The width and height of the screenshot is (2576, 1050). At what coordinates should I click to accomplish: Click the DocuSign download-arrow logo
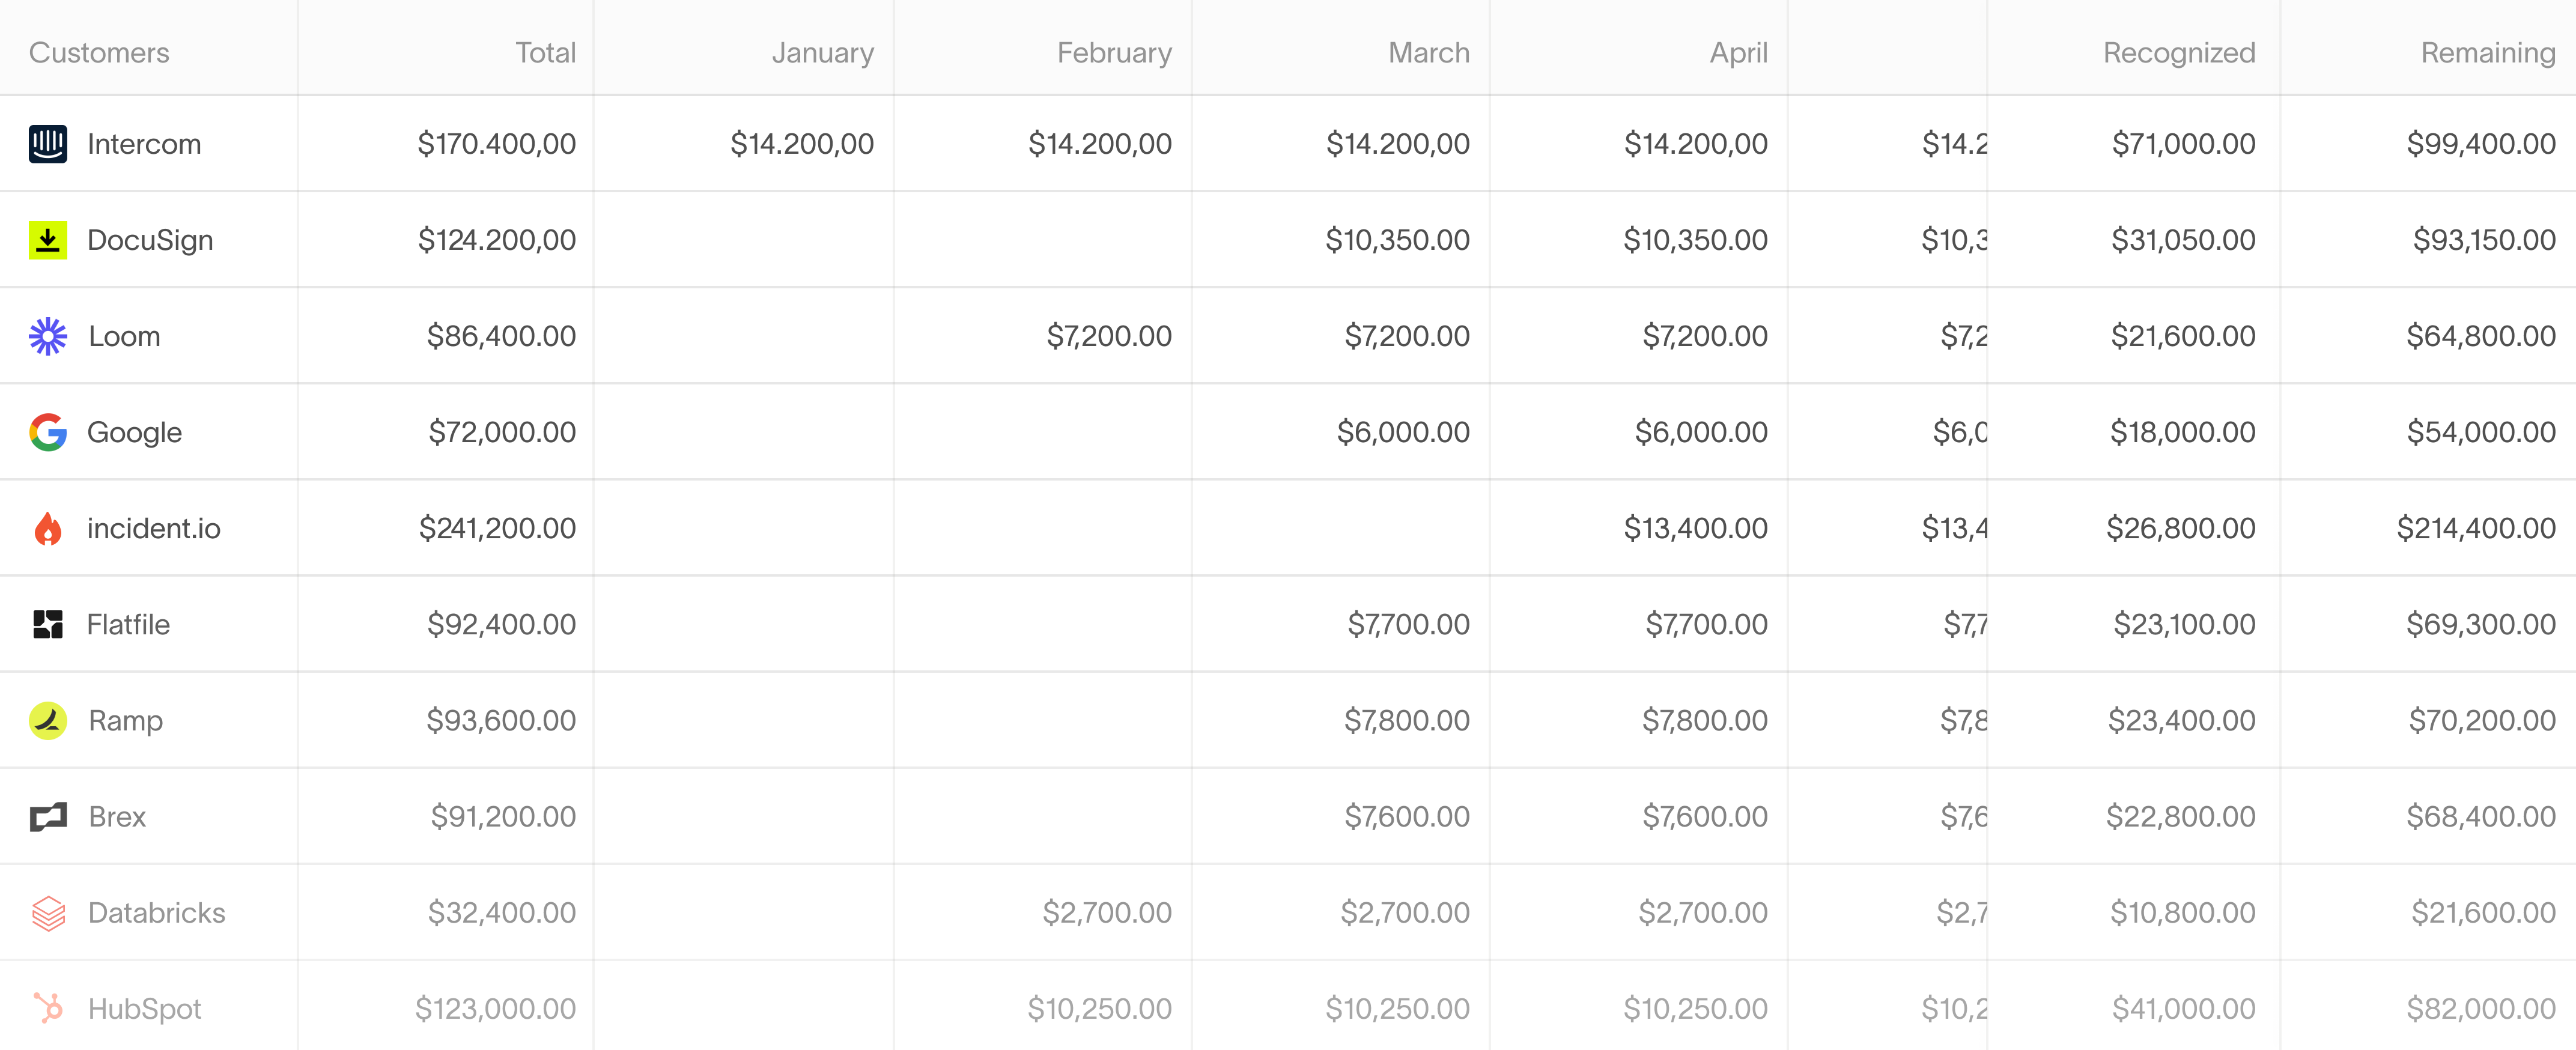coord(48,240)
